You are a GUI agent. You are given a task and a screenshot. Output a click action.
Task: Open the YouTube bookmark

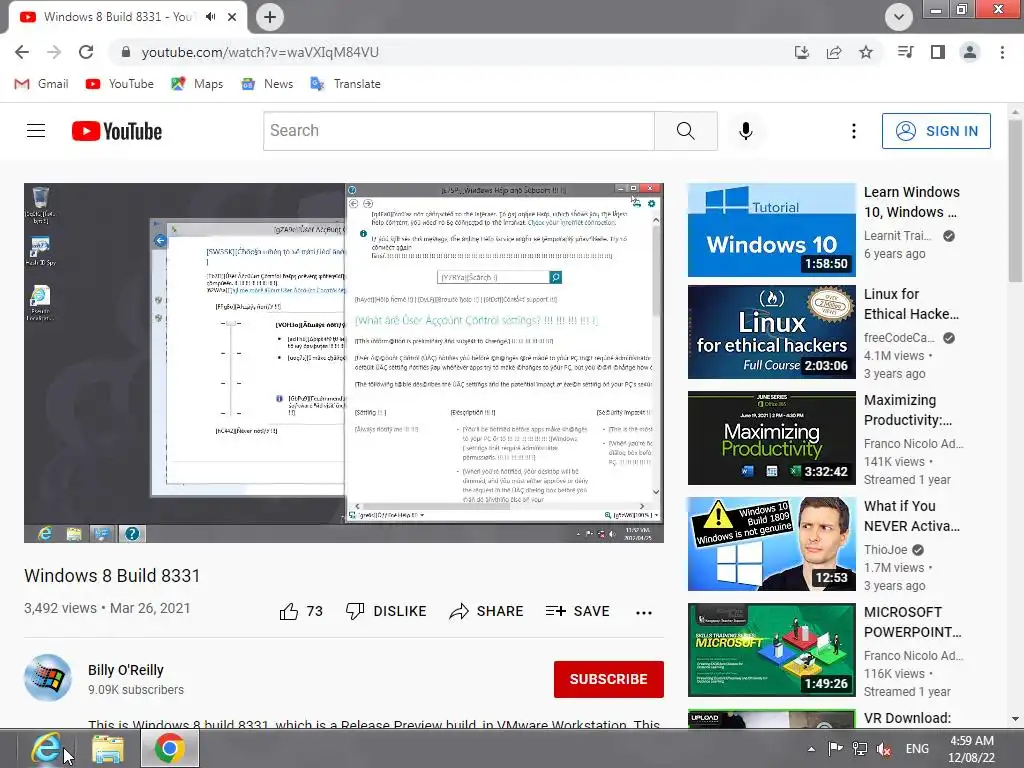tap(120, 84)
